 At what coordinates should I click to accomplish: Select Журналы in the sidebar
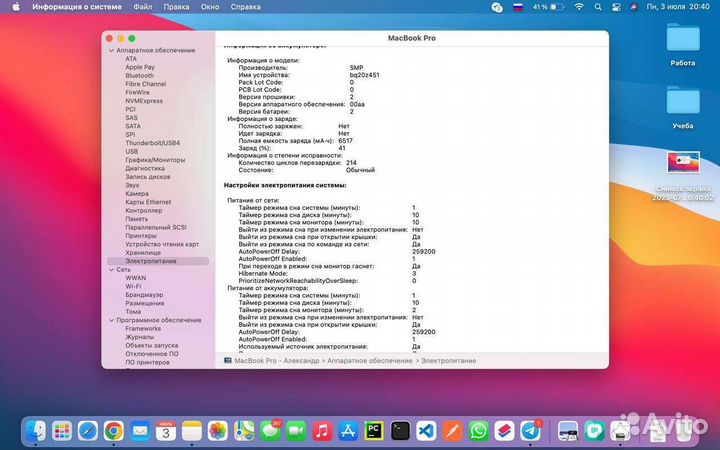tap(140, 337)
